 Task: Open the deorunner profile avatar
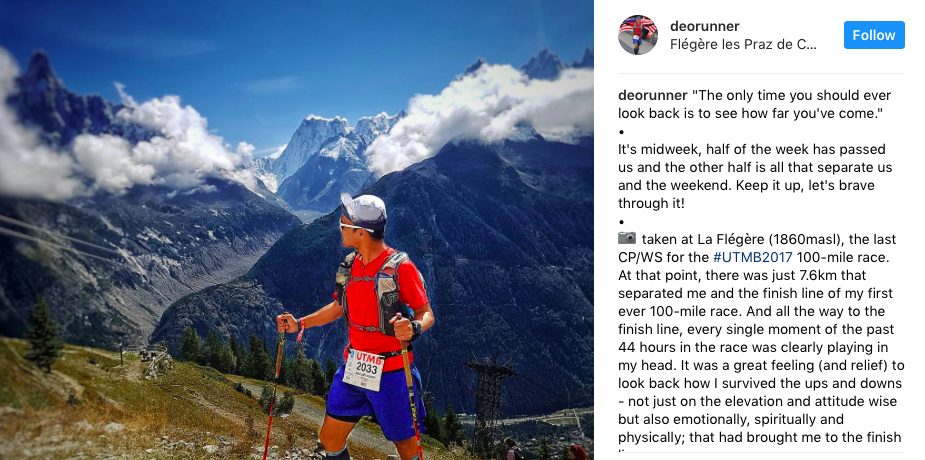coord(638,35)
